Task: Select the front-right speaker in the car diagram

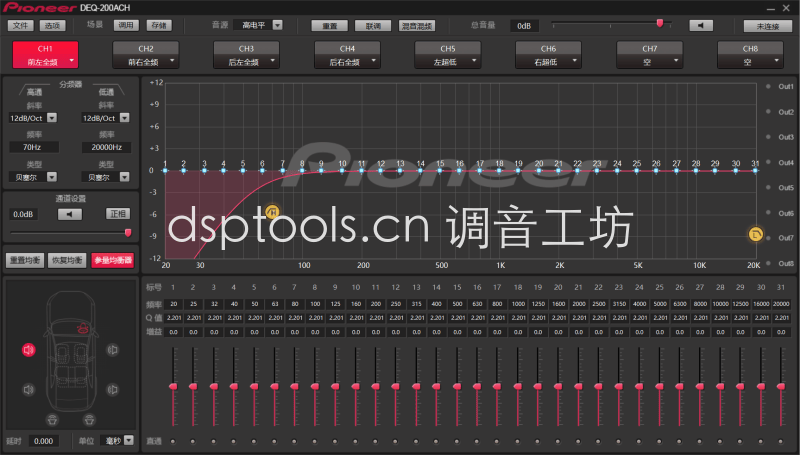Action: (113, 350)
